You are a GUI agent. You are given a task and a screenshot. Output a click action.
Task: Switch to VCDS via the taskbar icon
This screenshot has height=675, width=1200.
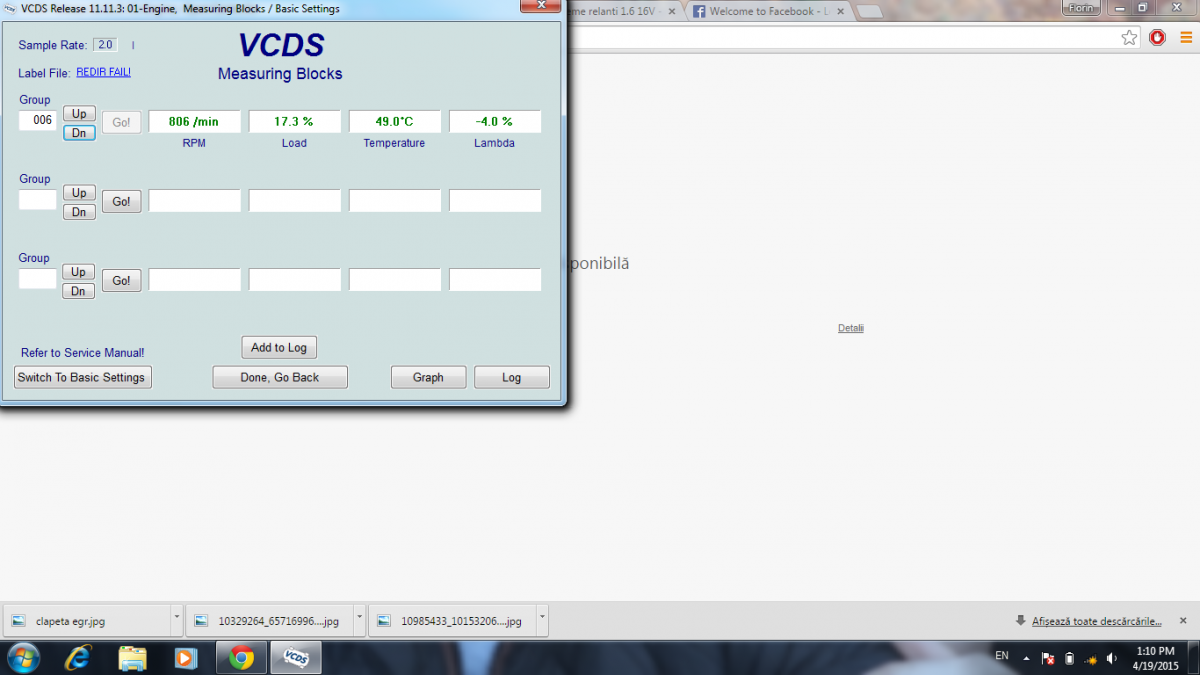pos(296,658)
